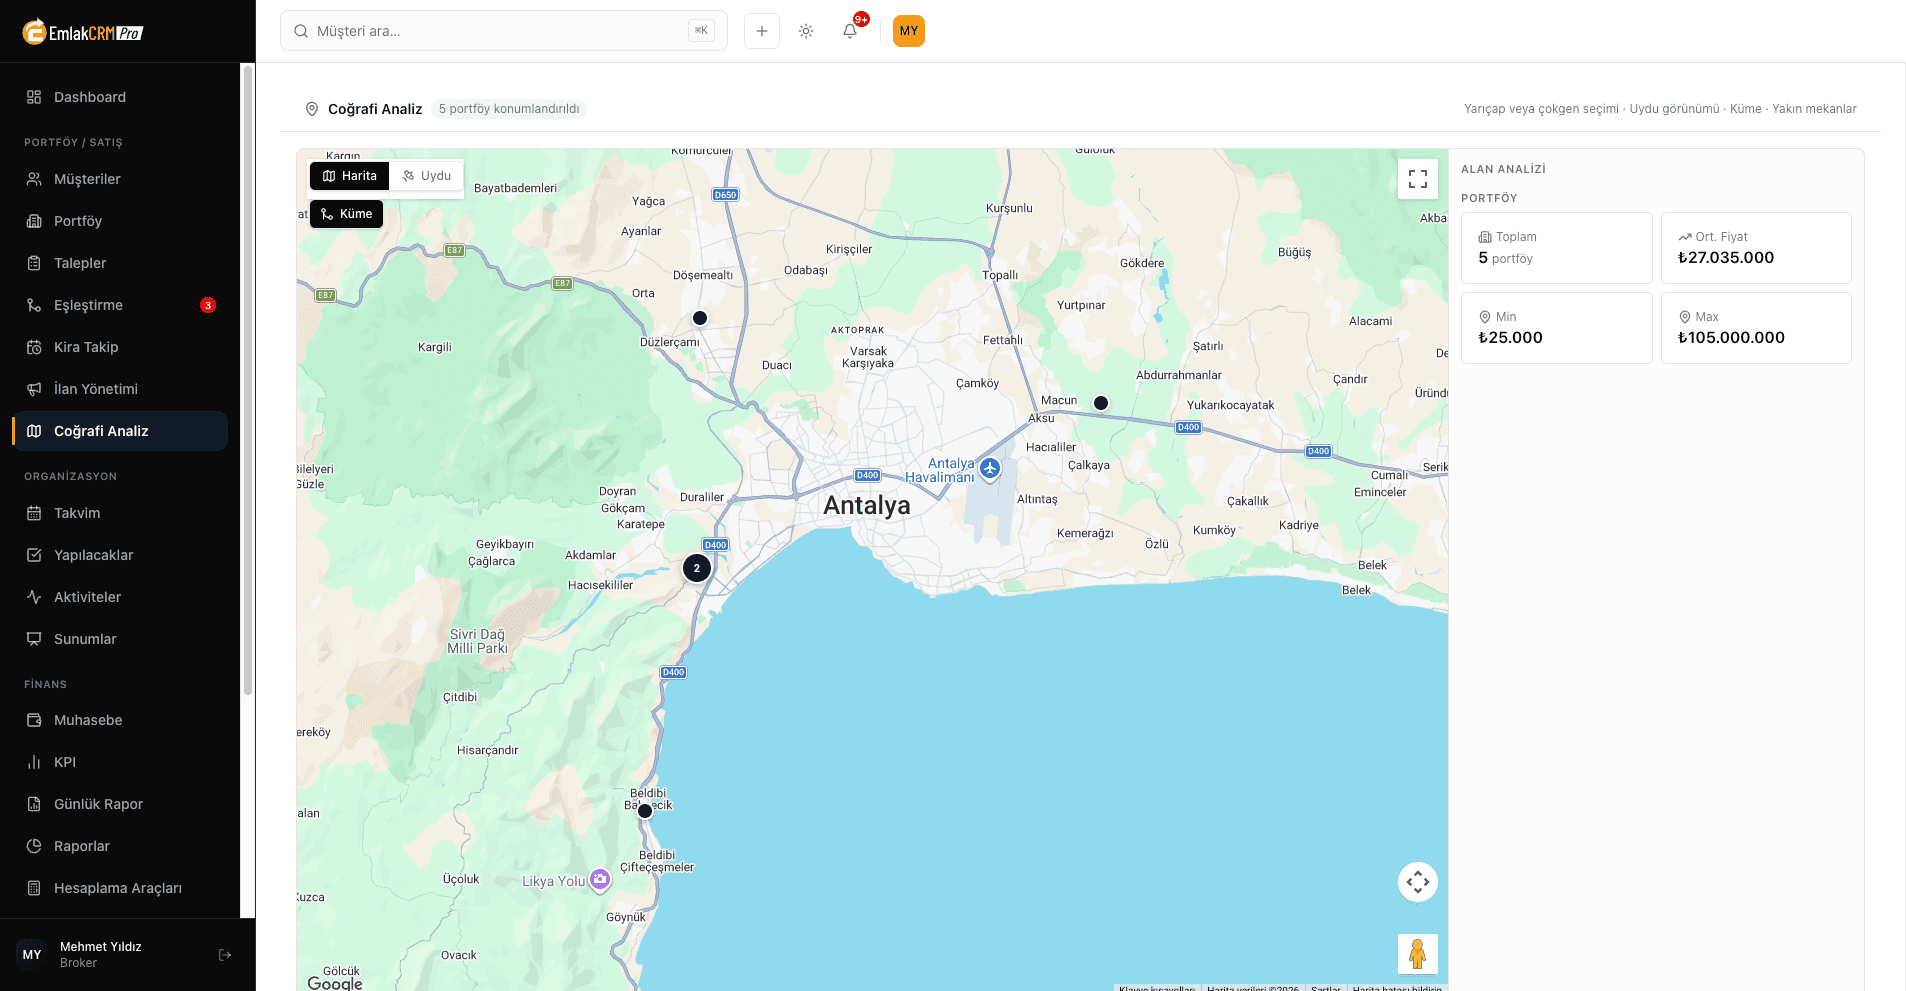The height and width of the screenshot is (991, 1906).
Task: Click the Google logo on map
Action: [x=335, y=983]
